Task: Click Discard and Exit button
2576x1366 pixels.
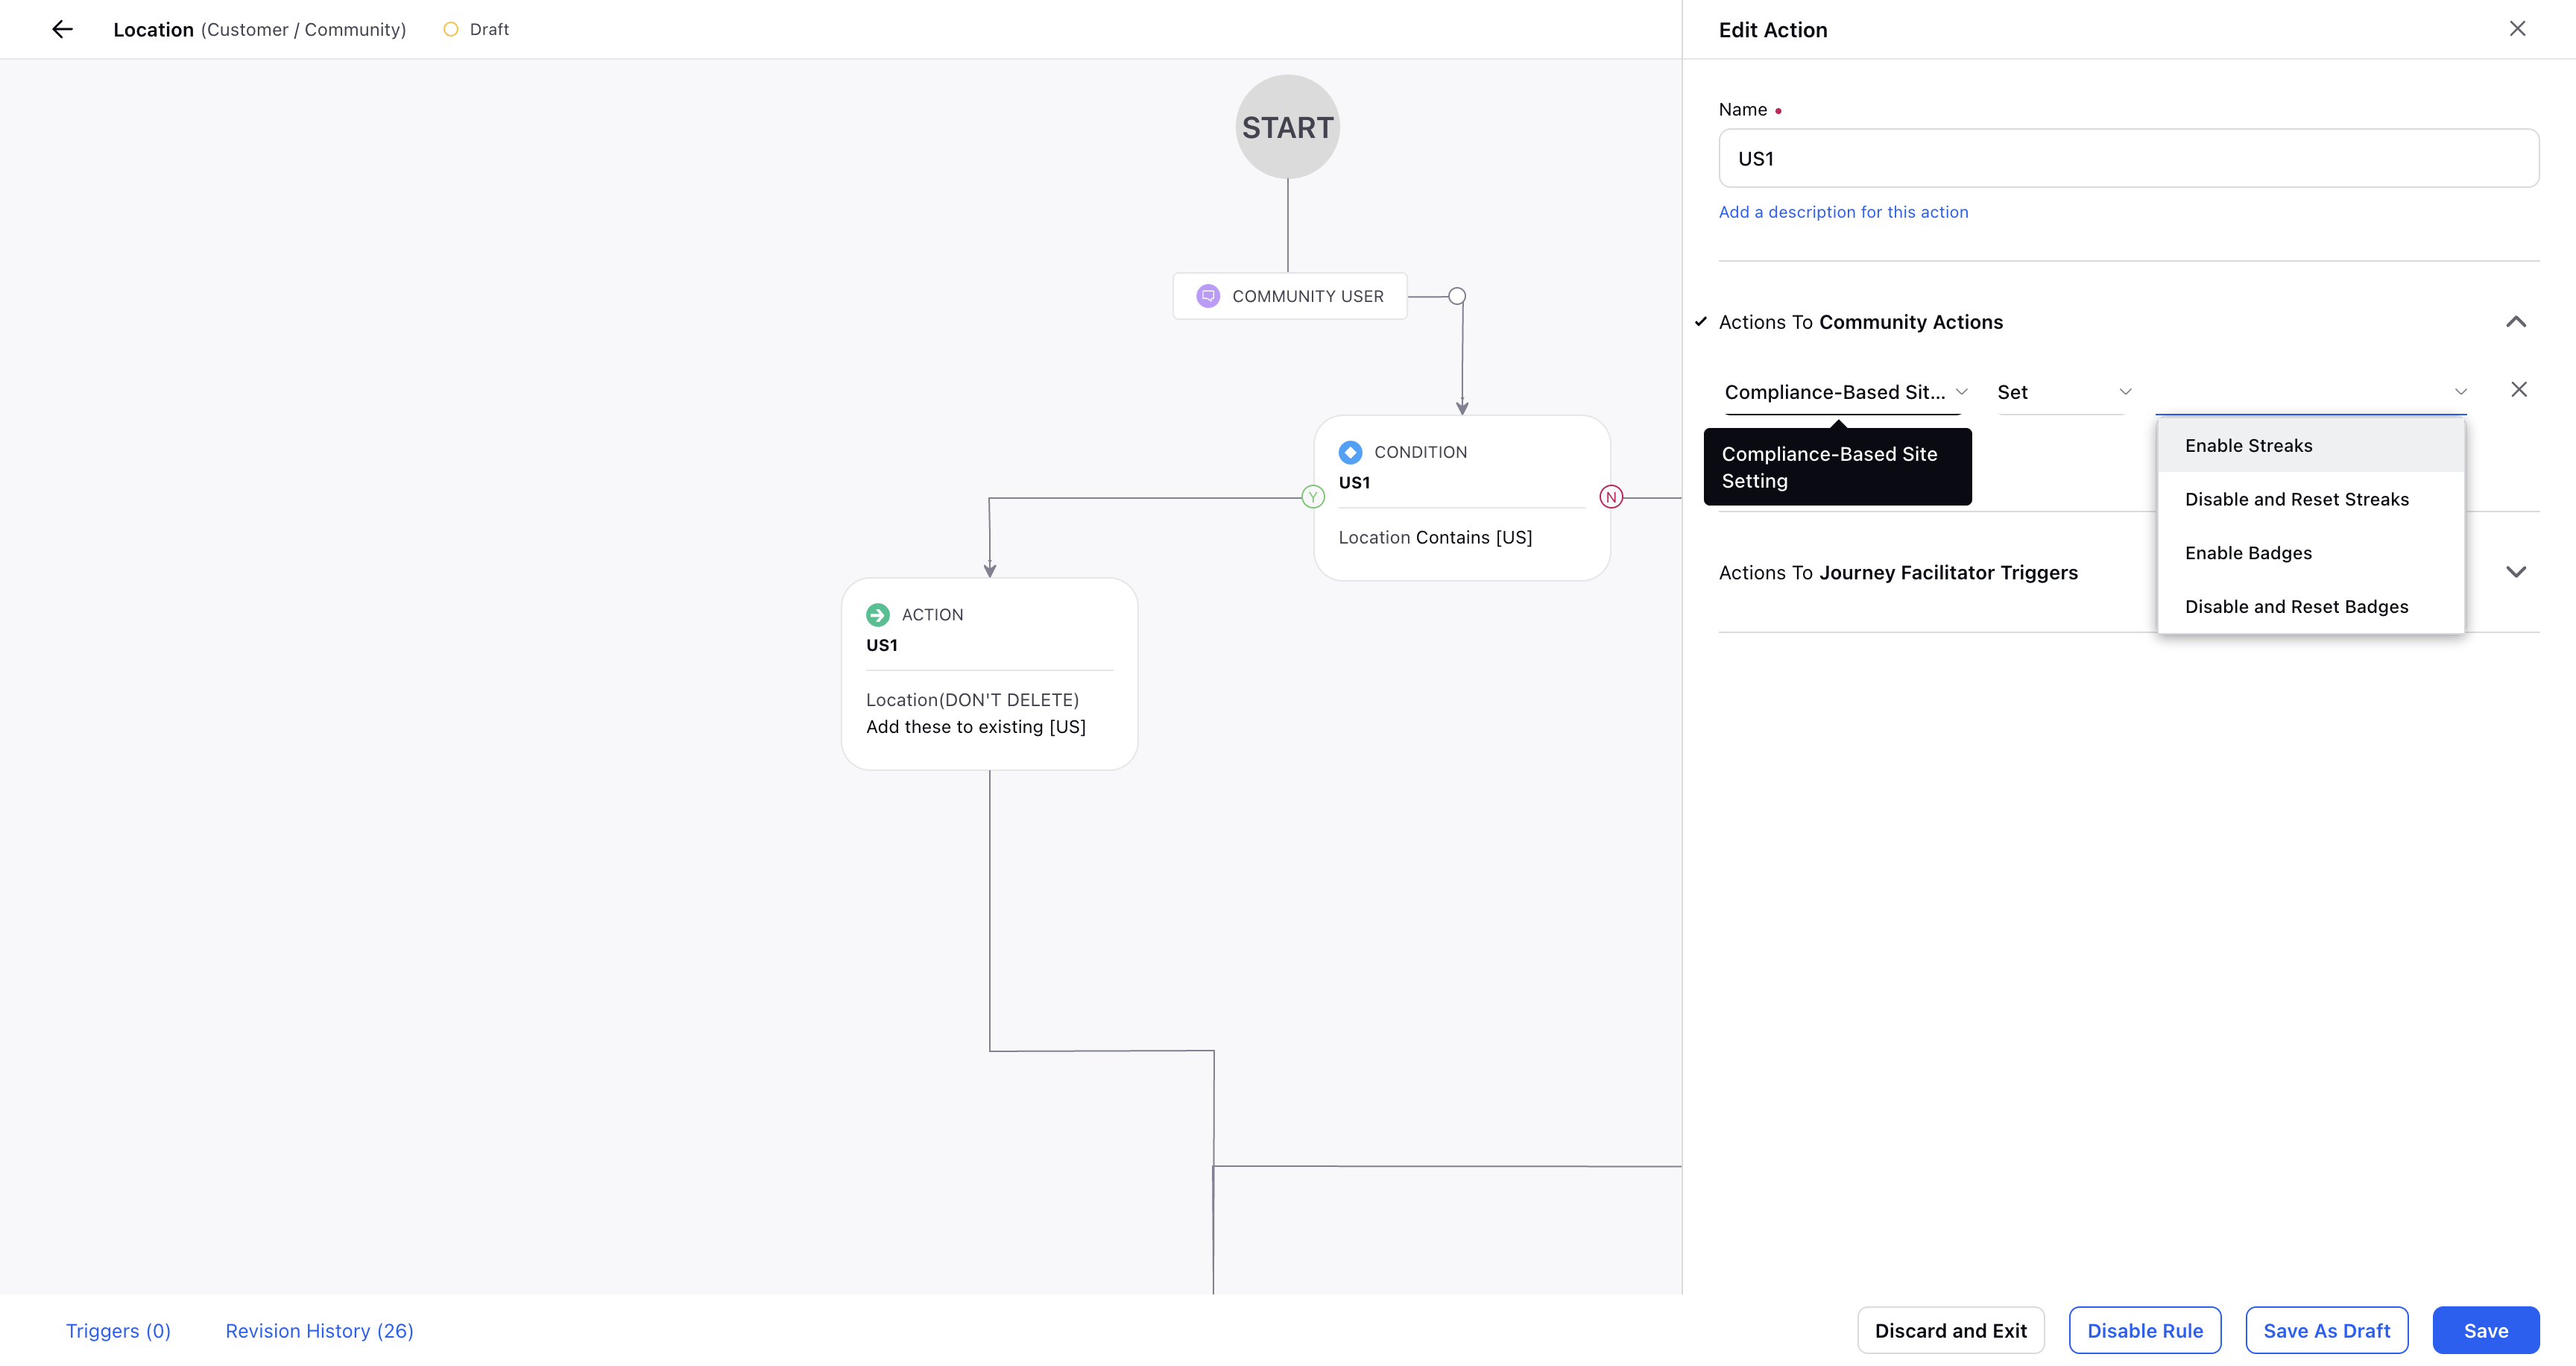Action: (1950, 1331)
